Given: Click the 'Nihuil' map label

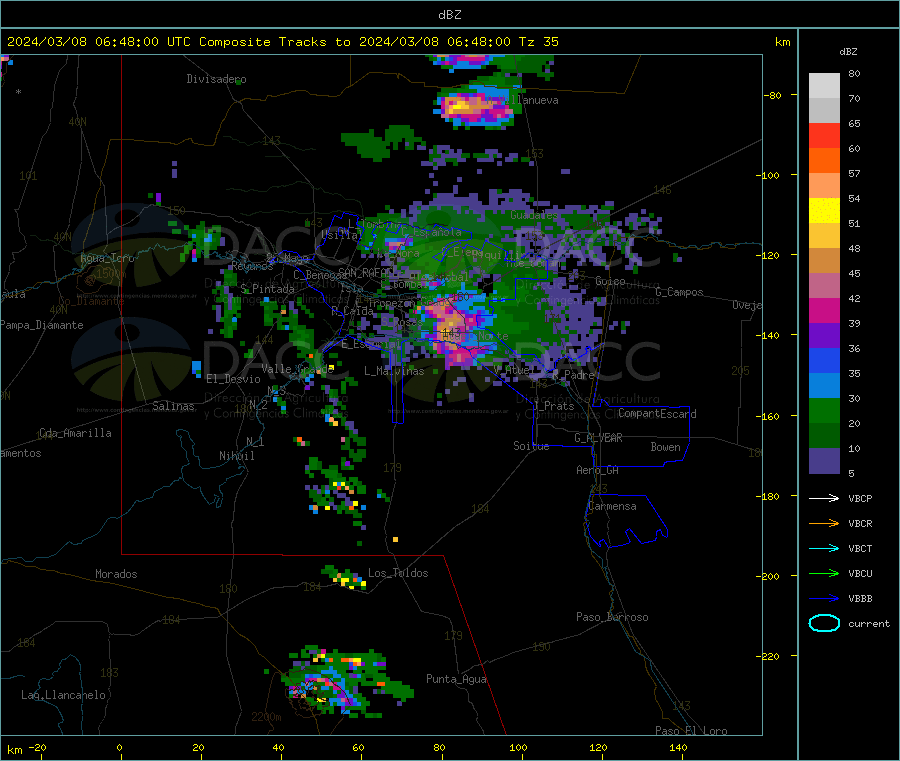Looking at the screenshot, I should click(236, 456).
